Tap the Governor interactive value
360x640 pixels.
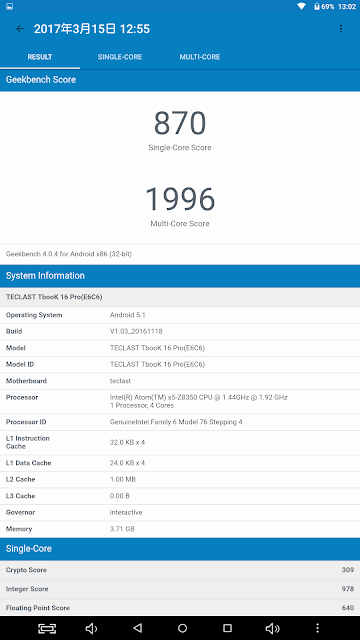(x=126, y=512)
